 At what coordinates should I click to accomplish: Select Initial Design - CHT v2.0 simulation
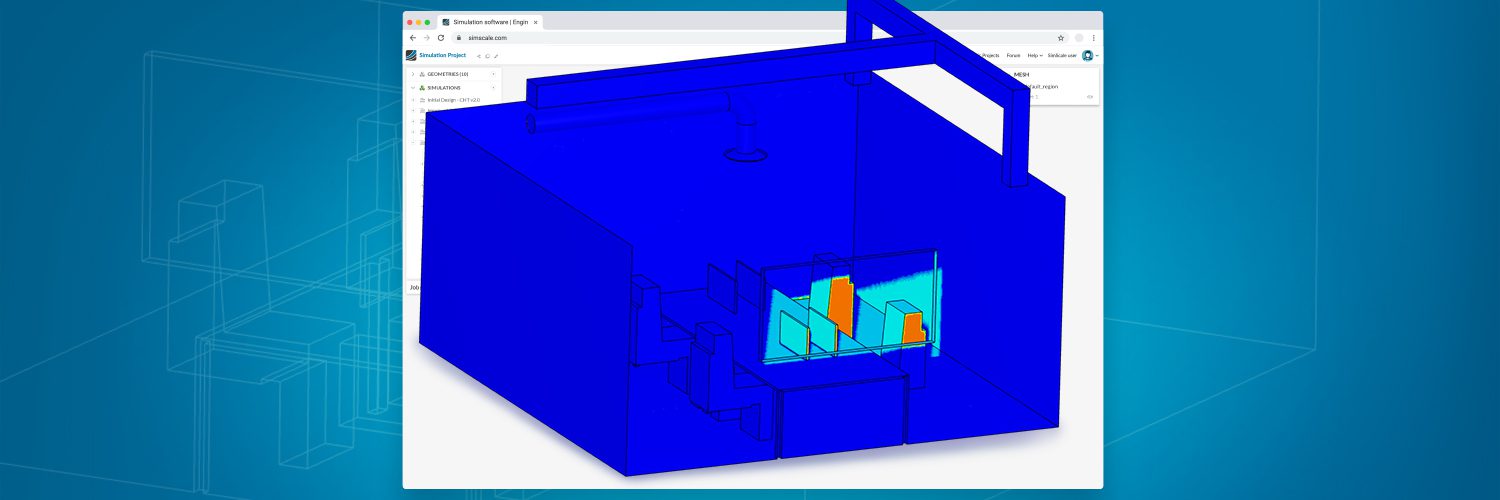click(x=453, y=100)
